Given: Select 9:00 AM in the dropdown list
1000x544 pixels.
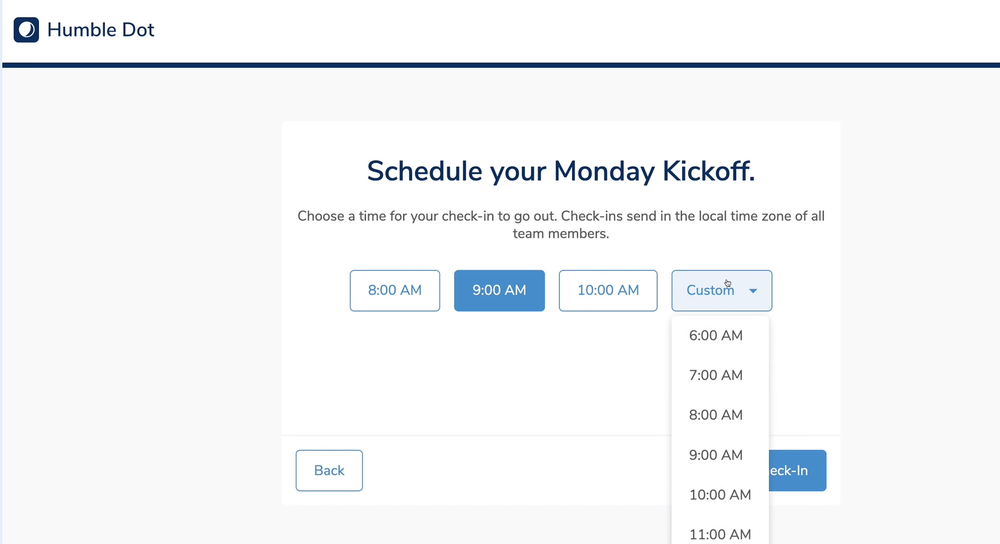Looking at the screenshot, I should point(716,455).
